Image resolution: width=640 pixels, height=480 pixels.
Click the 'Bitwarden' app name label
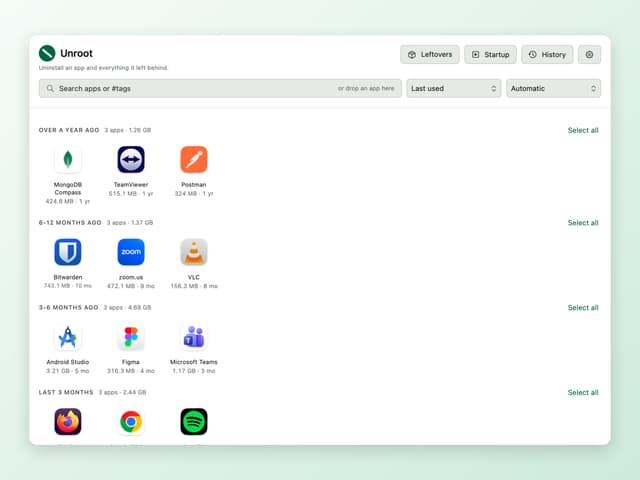pyautogui.click(x=68, y=278)
